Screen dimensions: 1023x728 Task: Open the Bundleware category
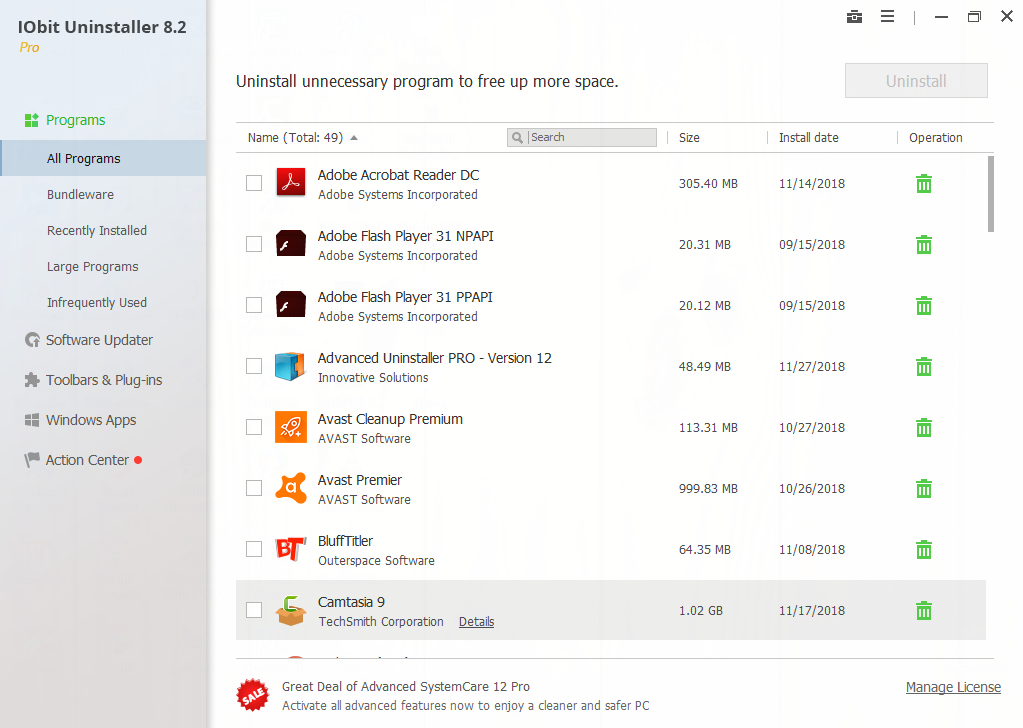click(80, 194)
